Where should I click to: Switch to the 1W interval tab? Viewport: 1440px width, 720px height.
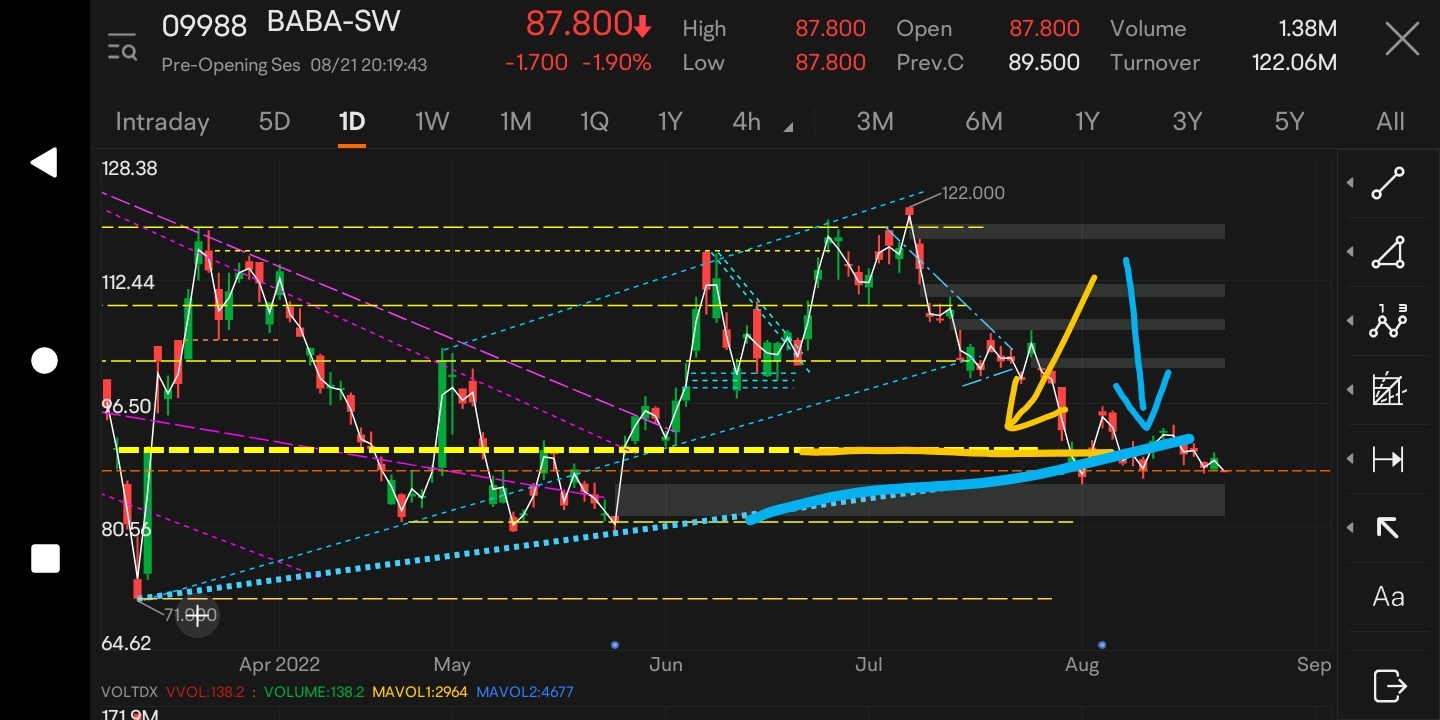pos(432,122)
